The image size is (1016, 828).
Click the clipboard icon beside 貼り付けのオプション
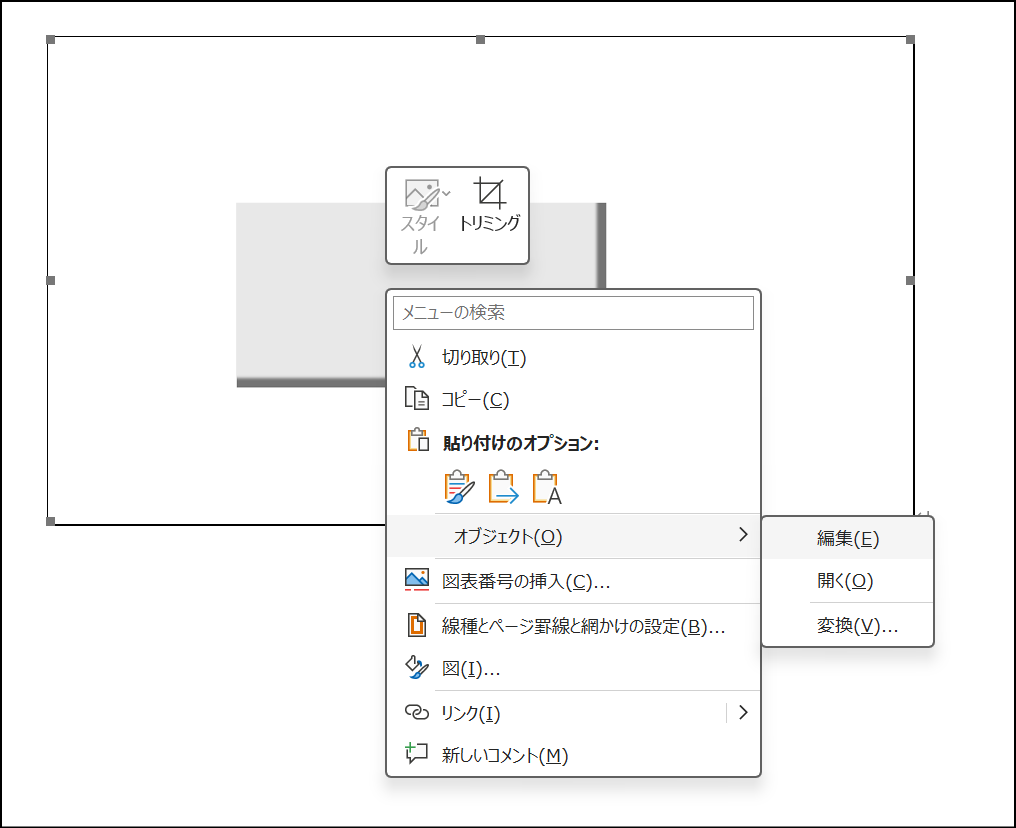point(418,440)
